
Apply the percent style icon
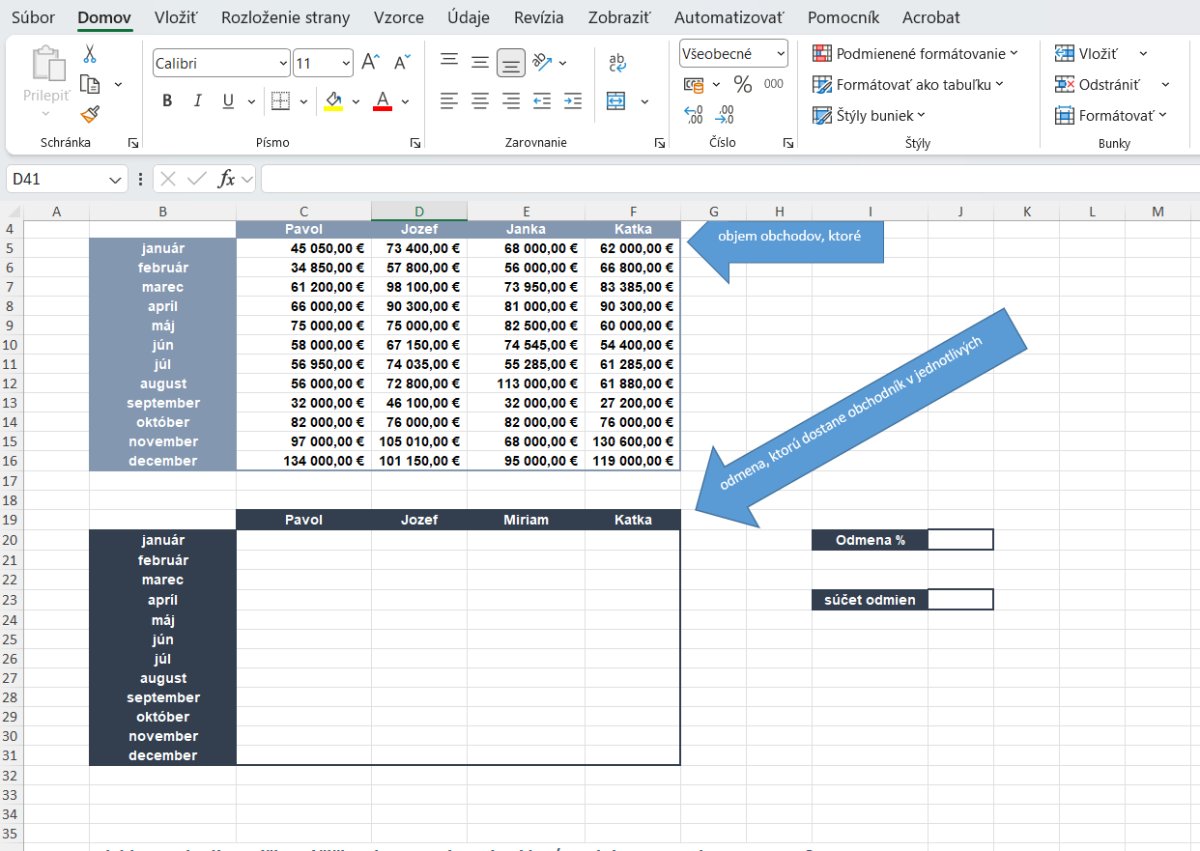click(x=743, y=84)
